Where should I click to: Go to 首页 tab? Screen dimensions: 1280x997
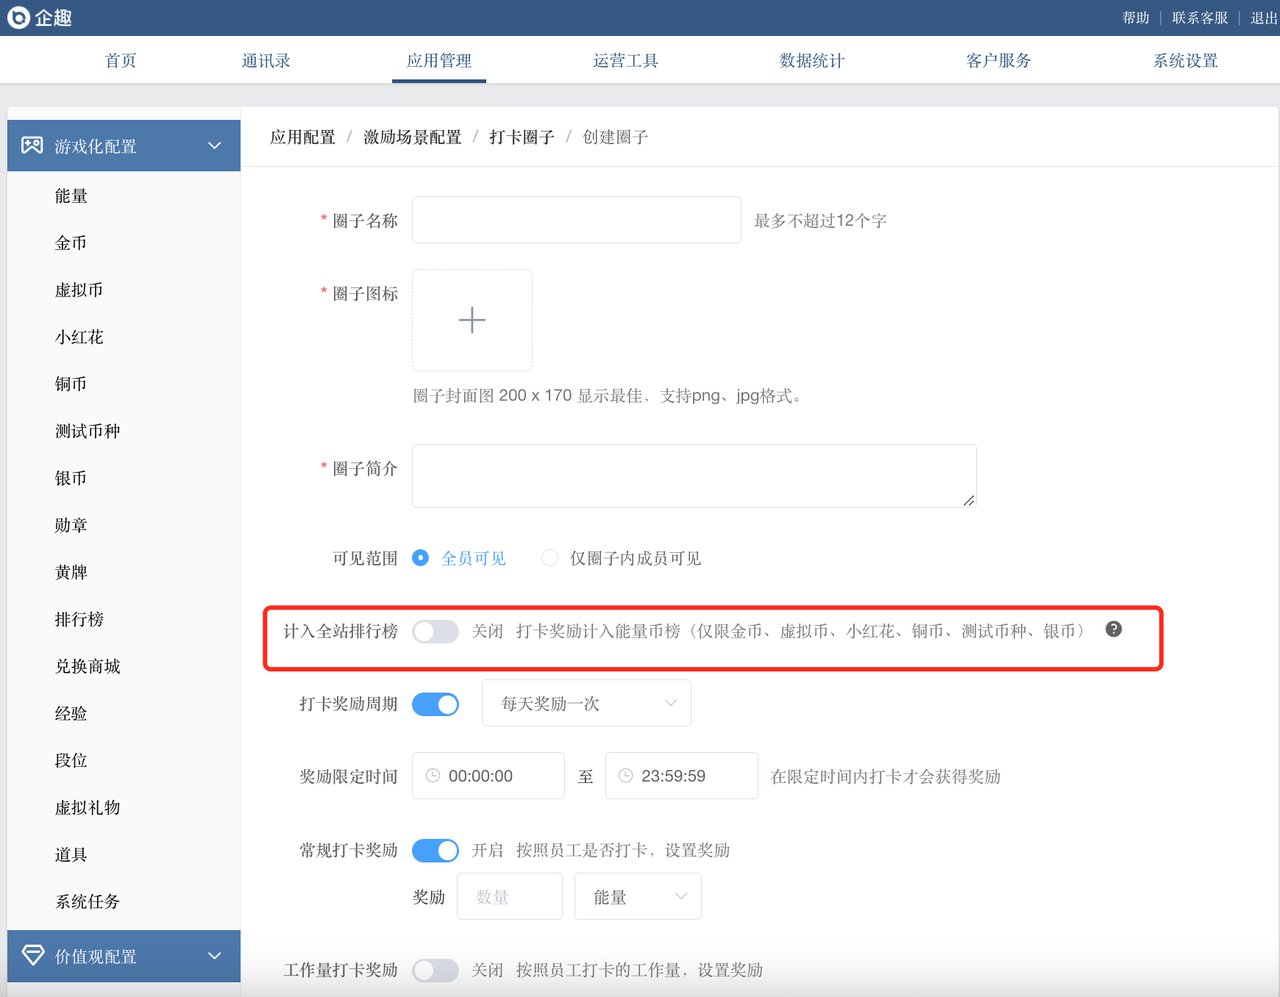click(121, 61)
